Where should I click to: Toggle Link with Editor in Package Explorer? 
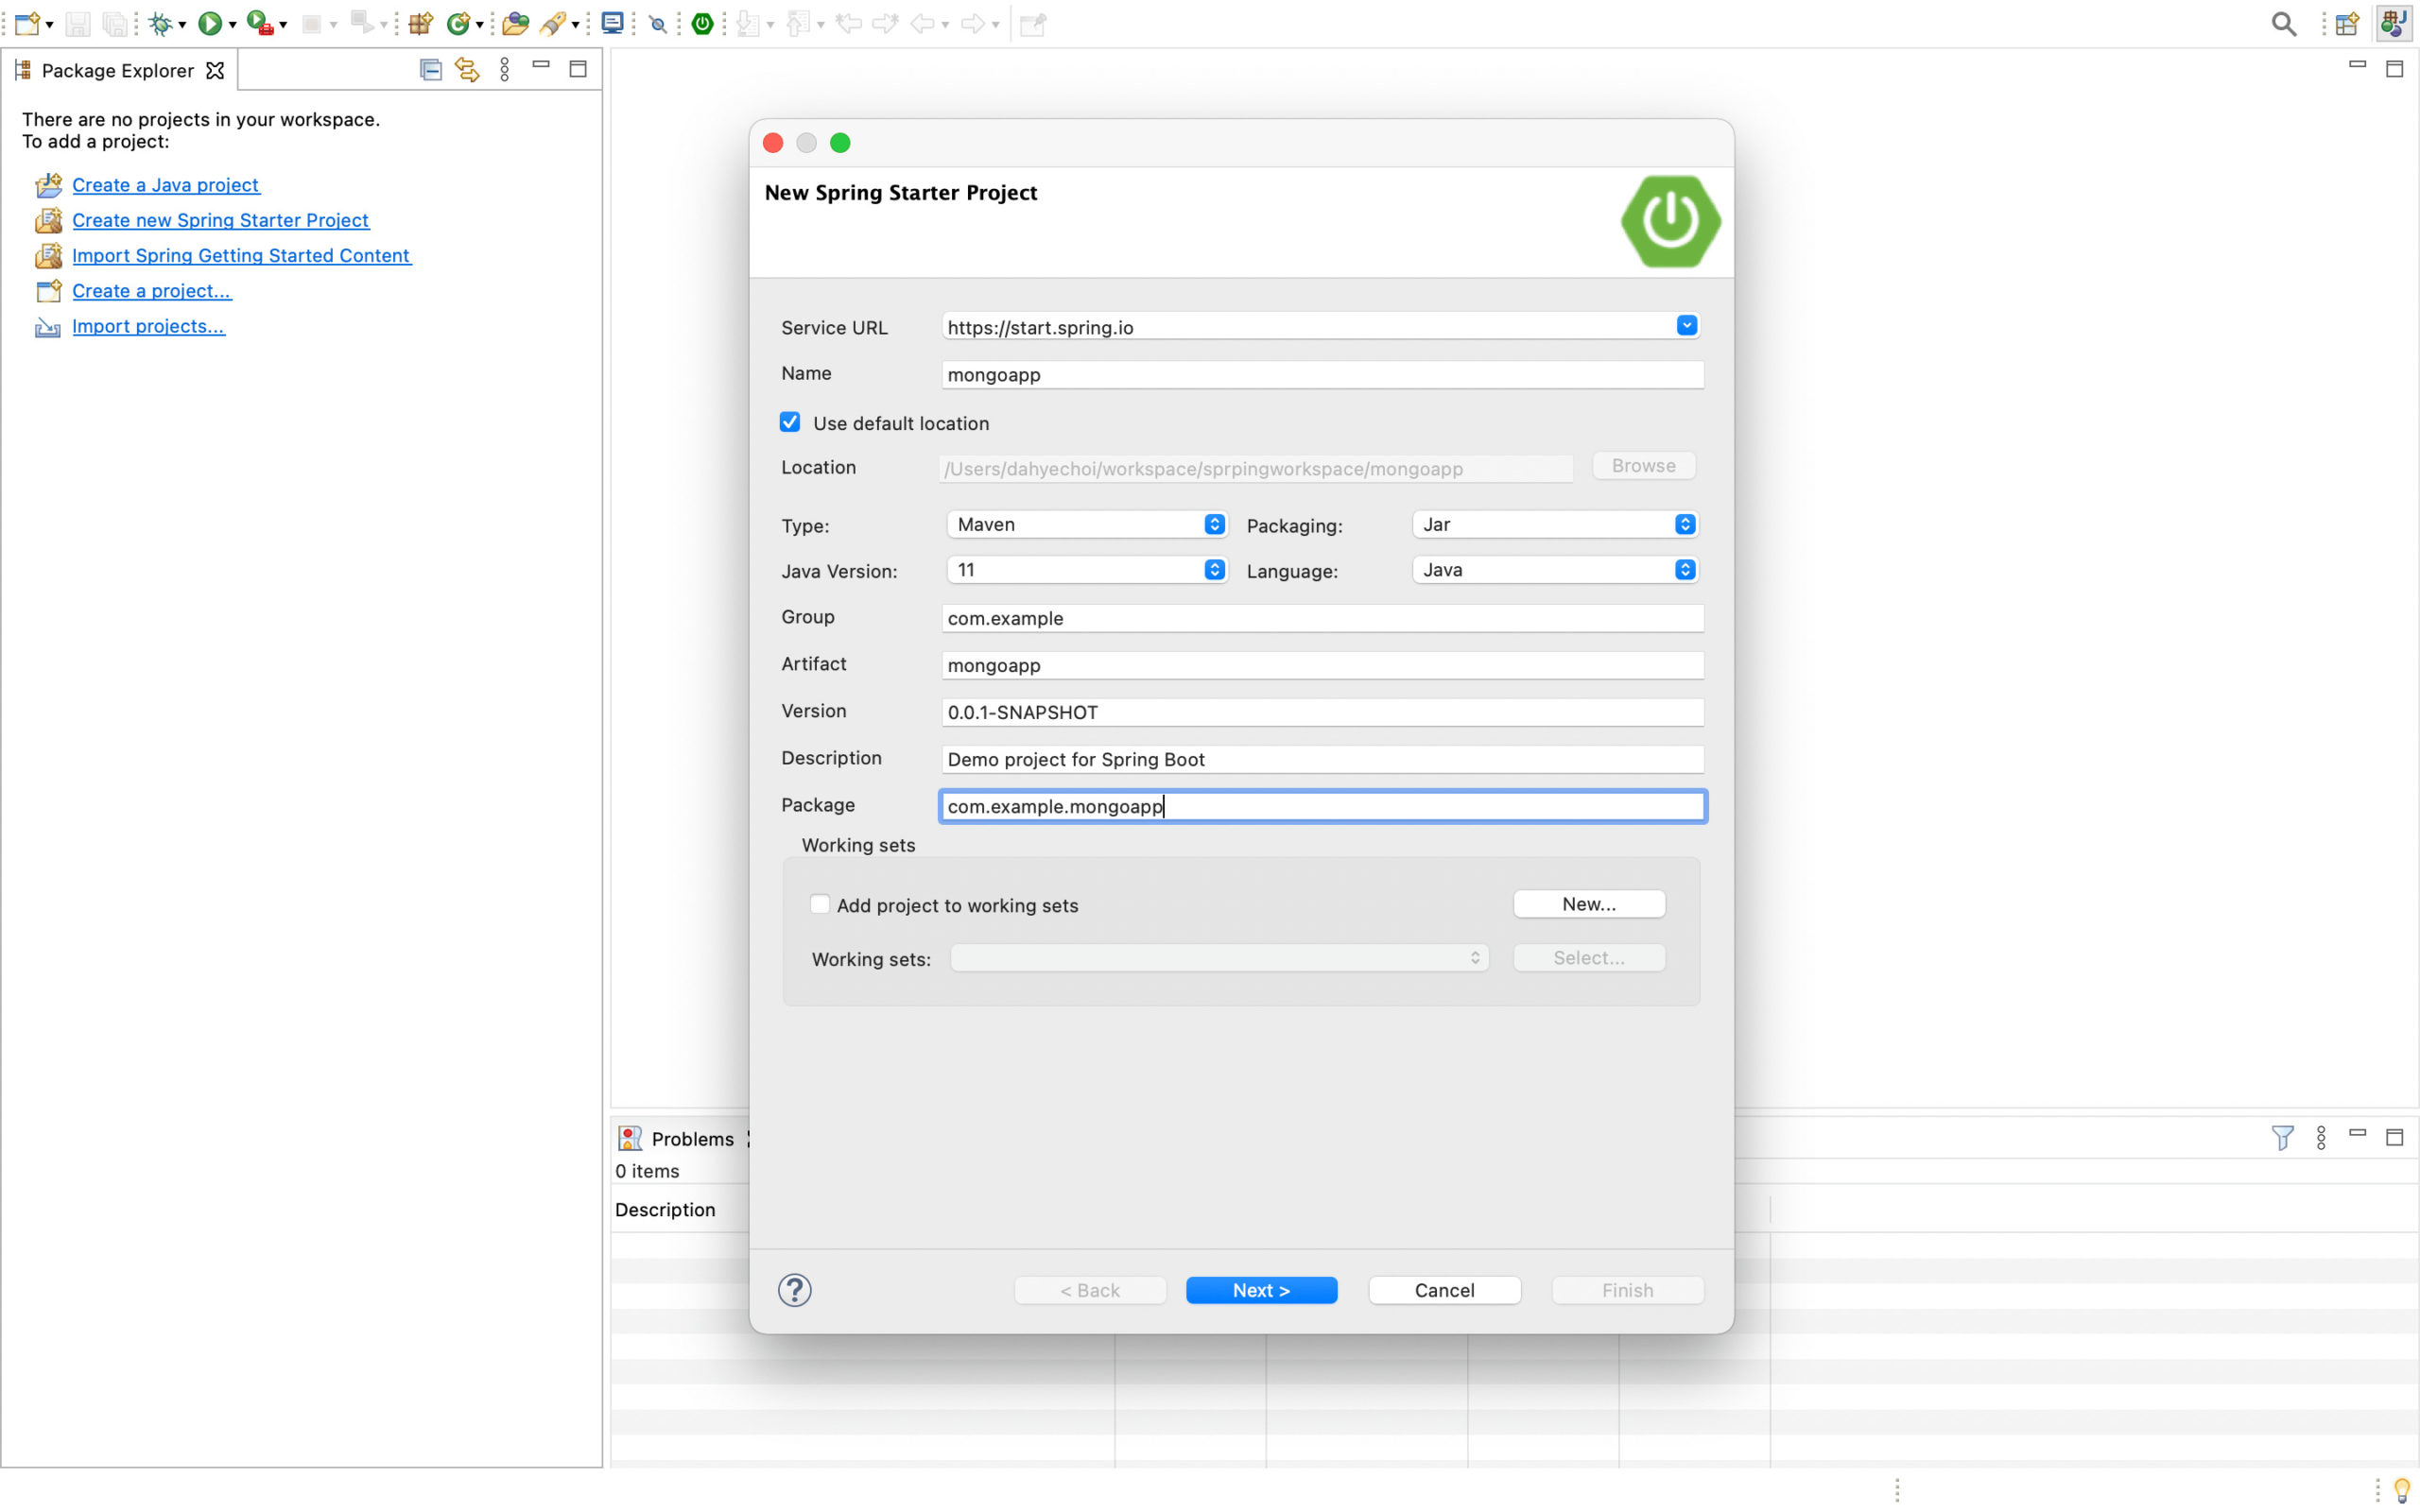pyautogui.click(x=467, y=69)
